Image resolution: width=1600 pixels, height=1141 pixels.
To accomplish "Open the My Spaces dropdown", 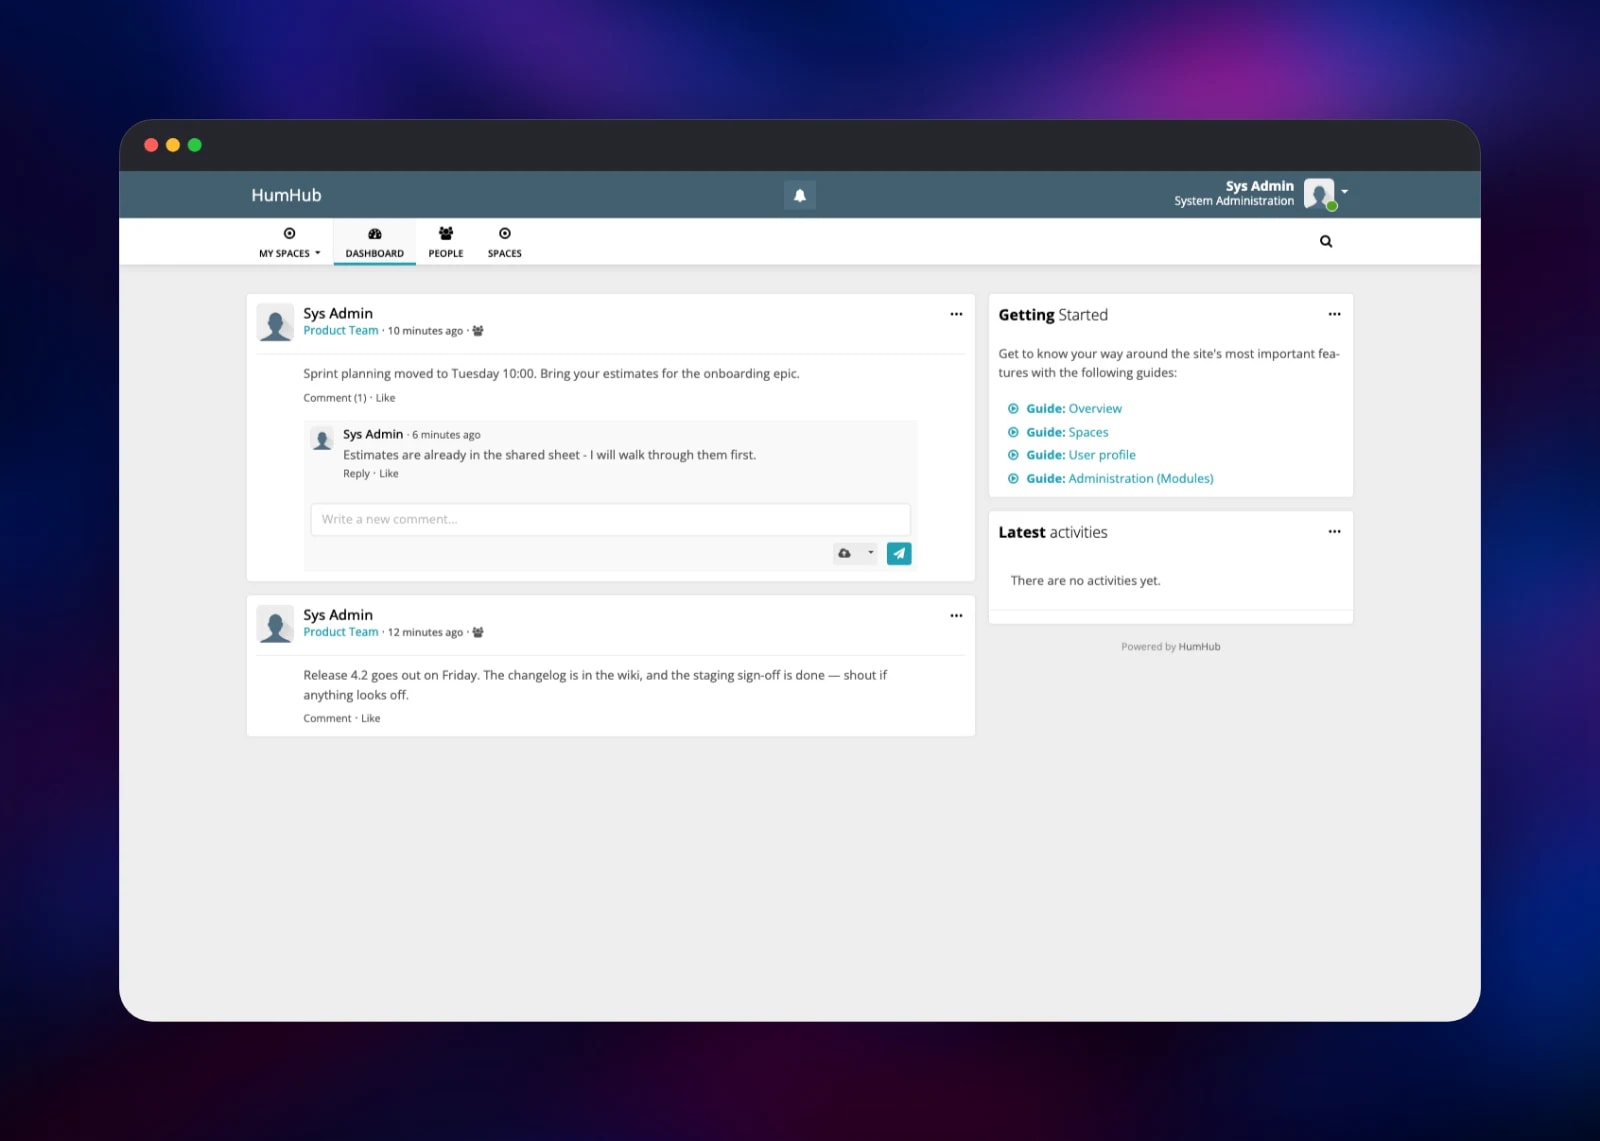I will point(289,242).
